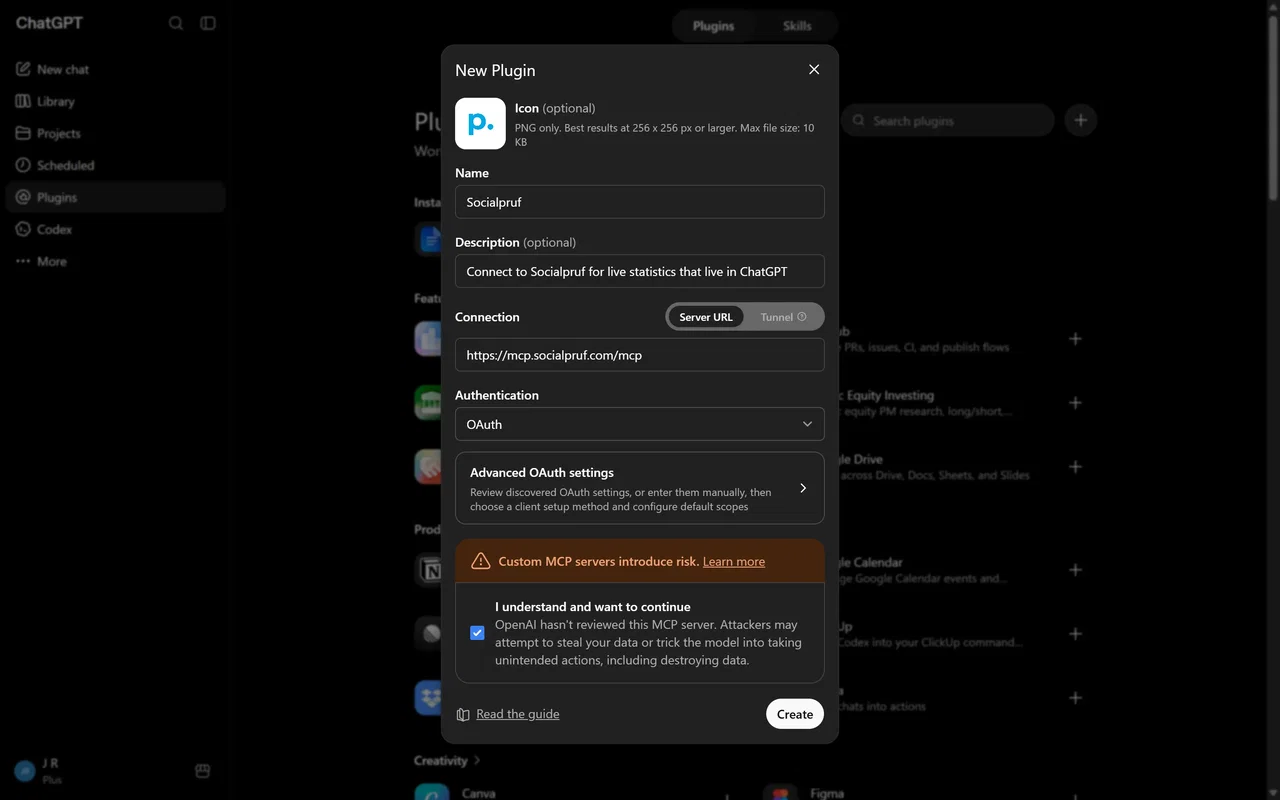Click the warning triangle icon
The width and height of the screenshot is (1280, 800).
point(481,561)
